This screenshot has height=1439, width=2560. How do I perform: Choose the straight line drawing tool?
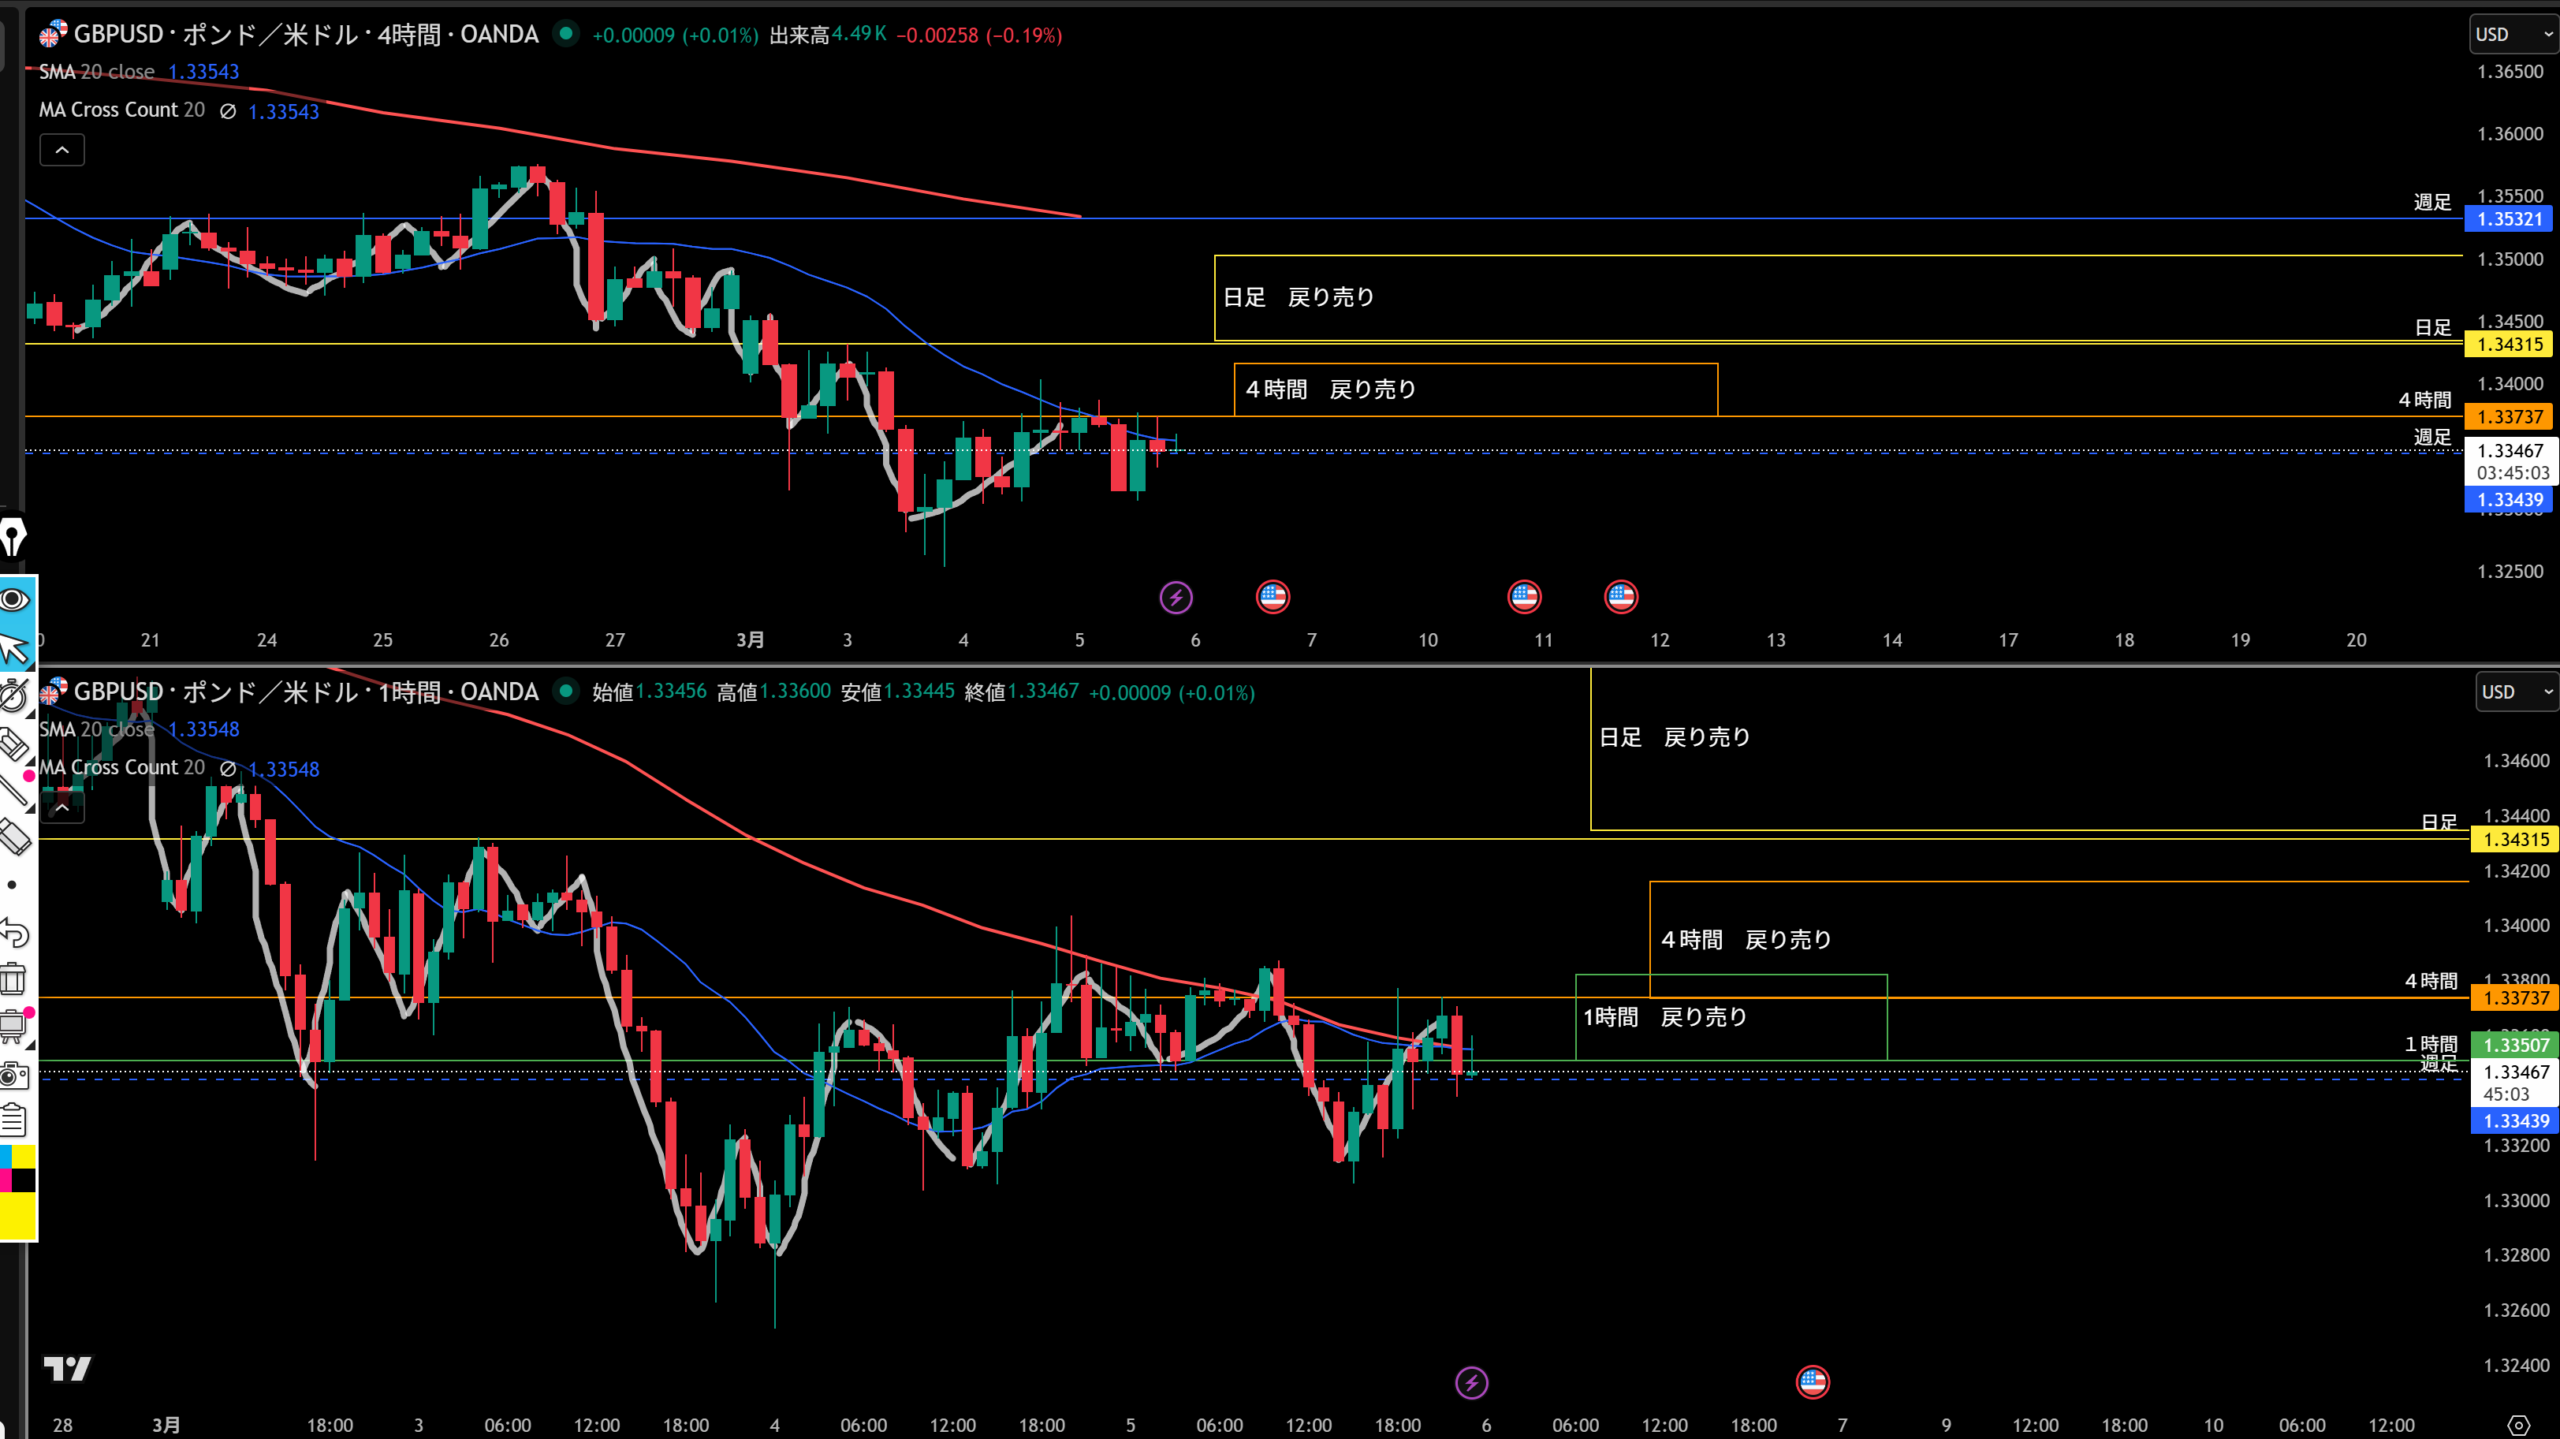(x=13, y=790)
